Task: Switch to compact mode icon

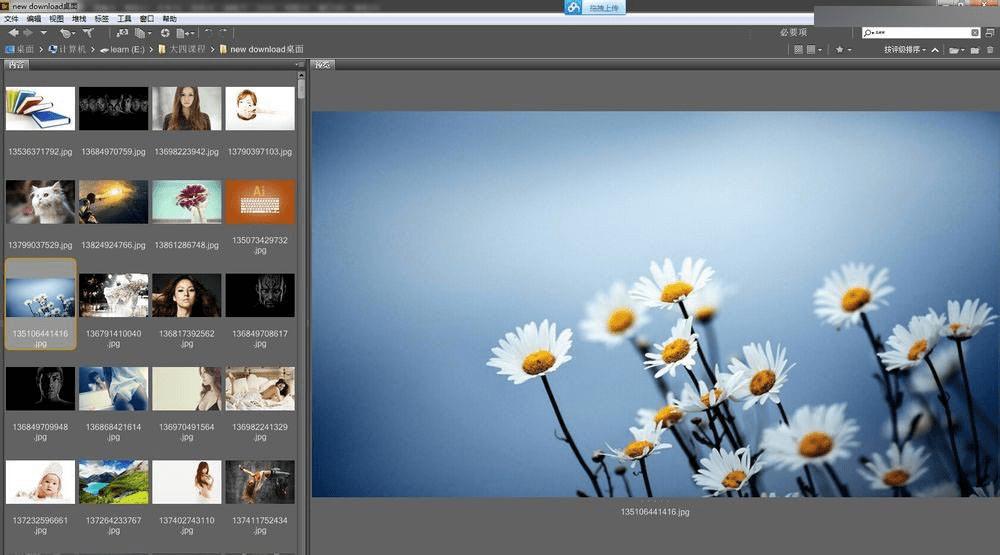Action: point(990,32)
